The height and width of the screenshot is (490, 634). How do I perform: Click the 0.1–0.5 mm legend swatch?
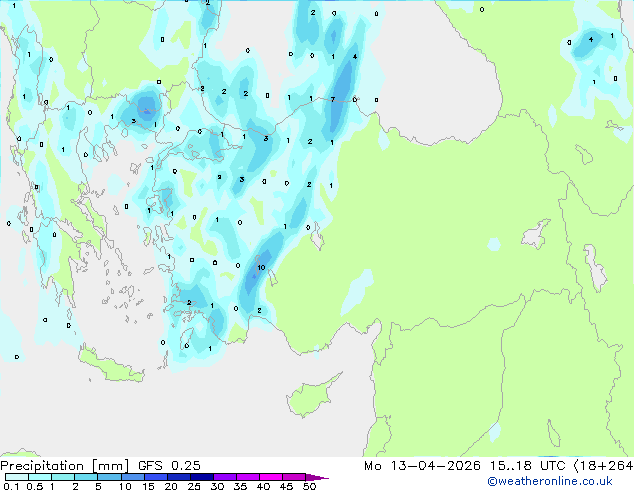click(17, 477)
